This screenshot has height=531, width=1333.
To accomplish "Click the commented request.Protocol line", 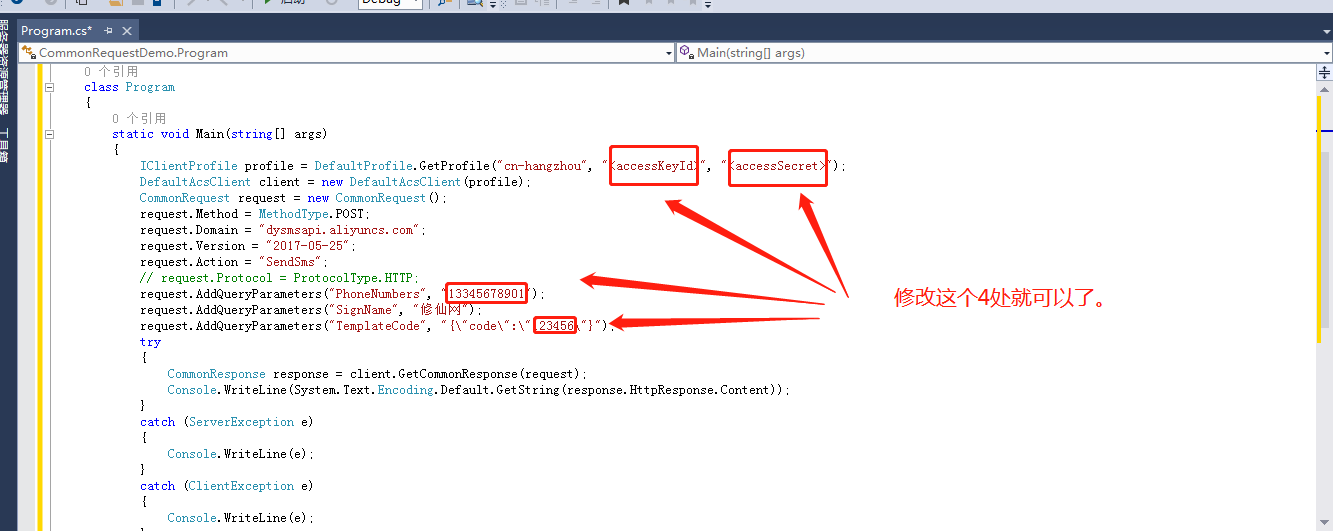I will 280,278.
